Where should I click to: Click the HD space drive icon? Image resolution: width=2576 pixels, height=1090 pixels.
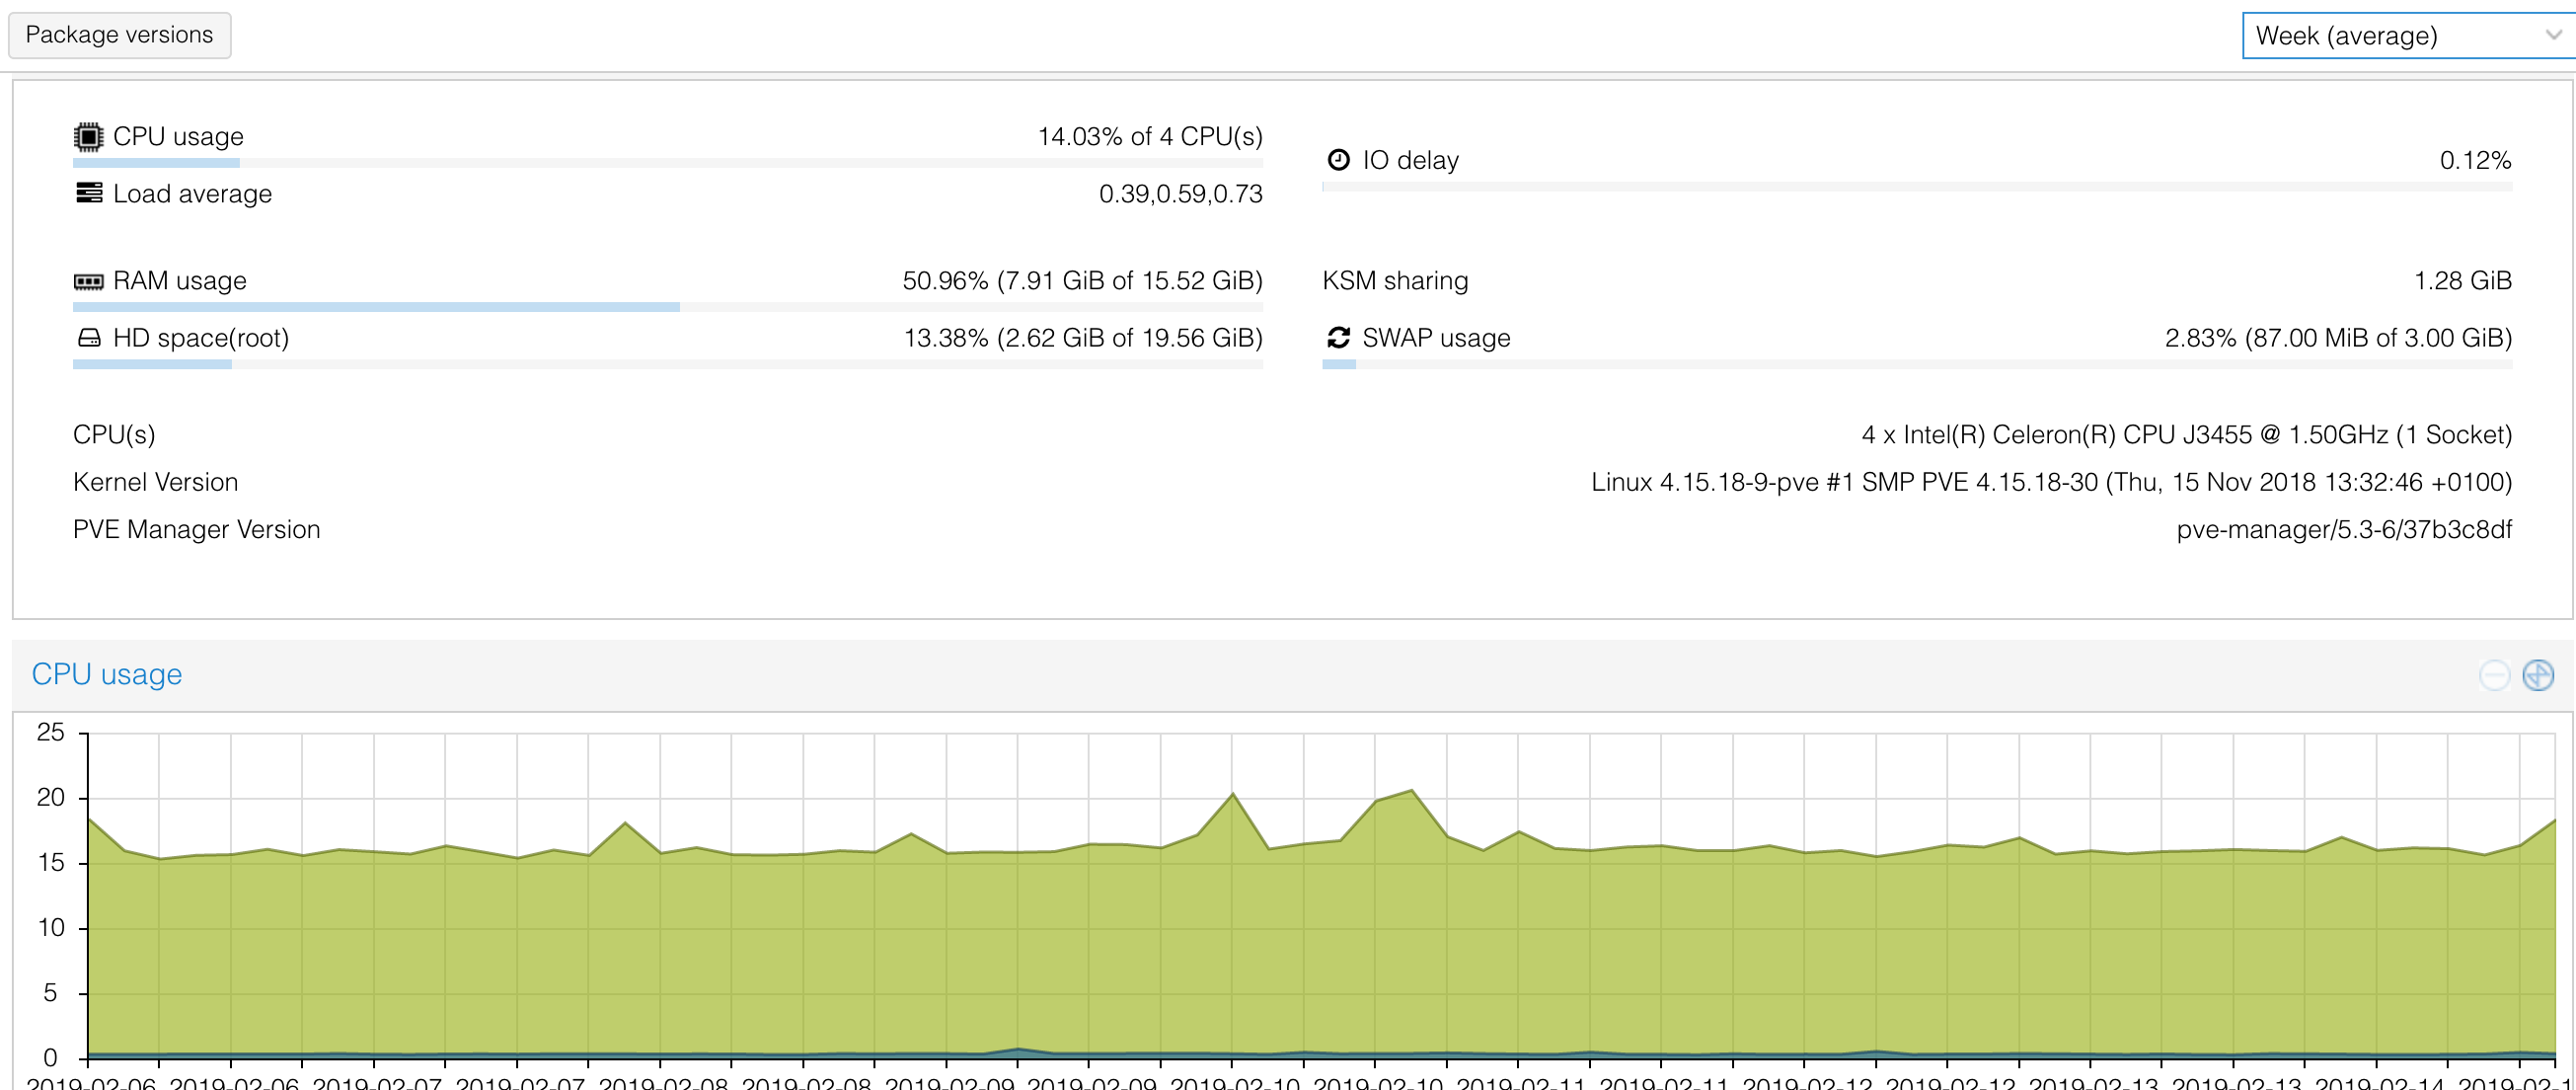[x=88, y=338]
